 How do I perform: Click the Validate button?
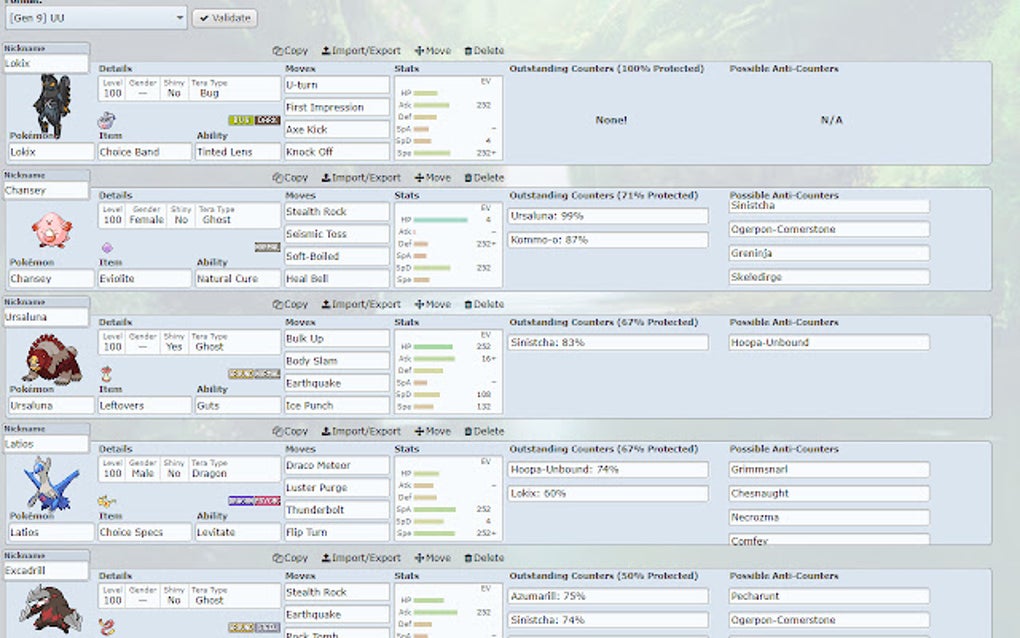[223, 17]
